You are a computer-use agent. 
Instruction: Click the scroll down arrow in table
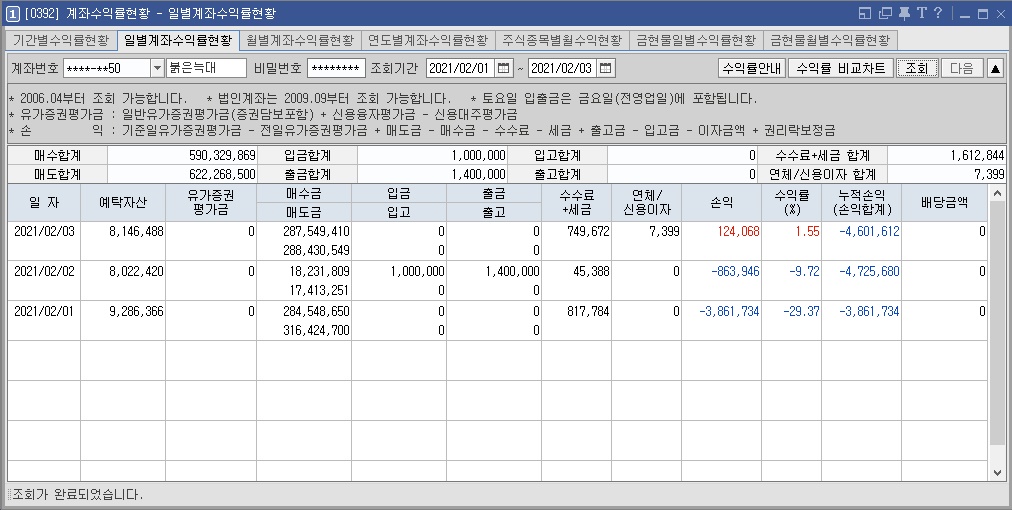(x=997, y=472)
